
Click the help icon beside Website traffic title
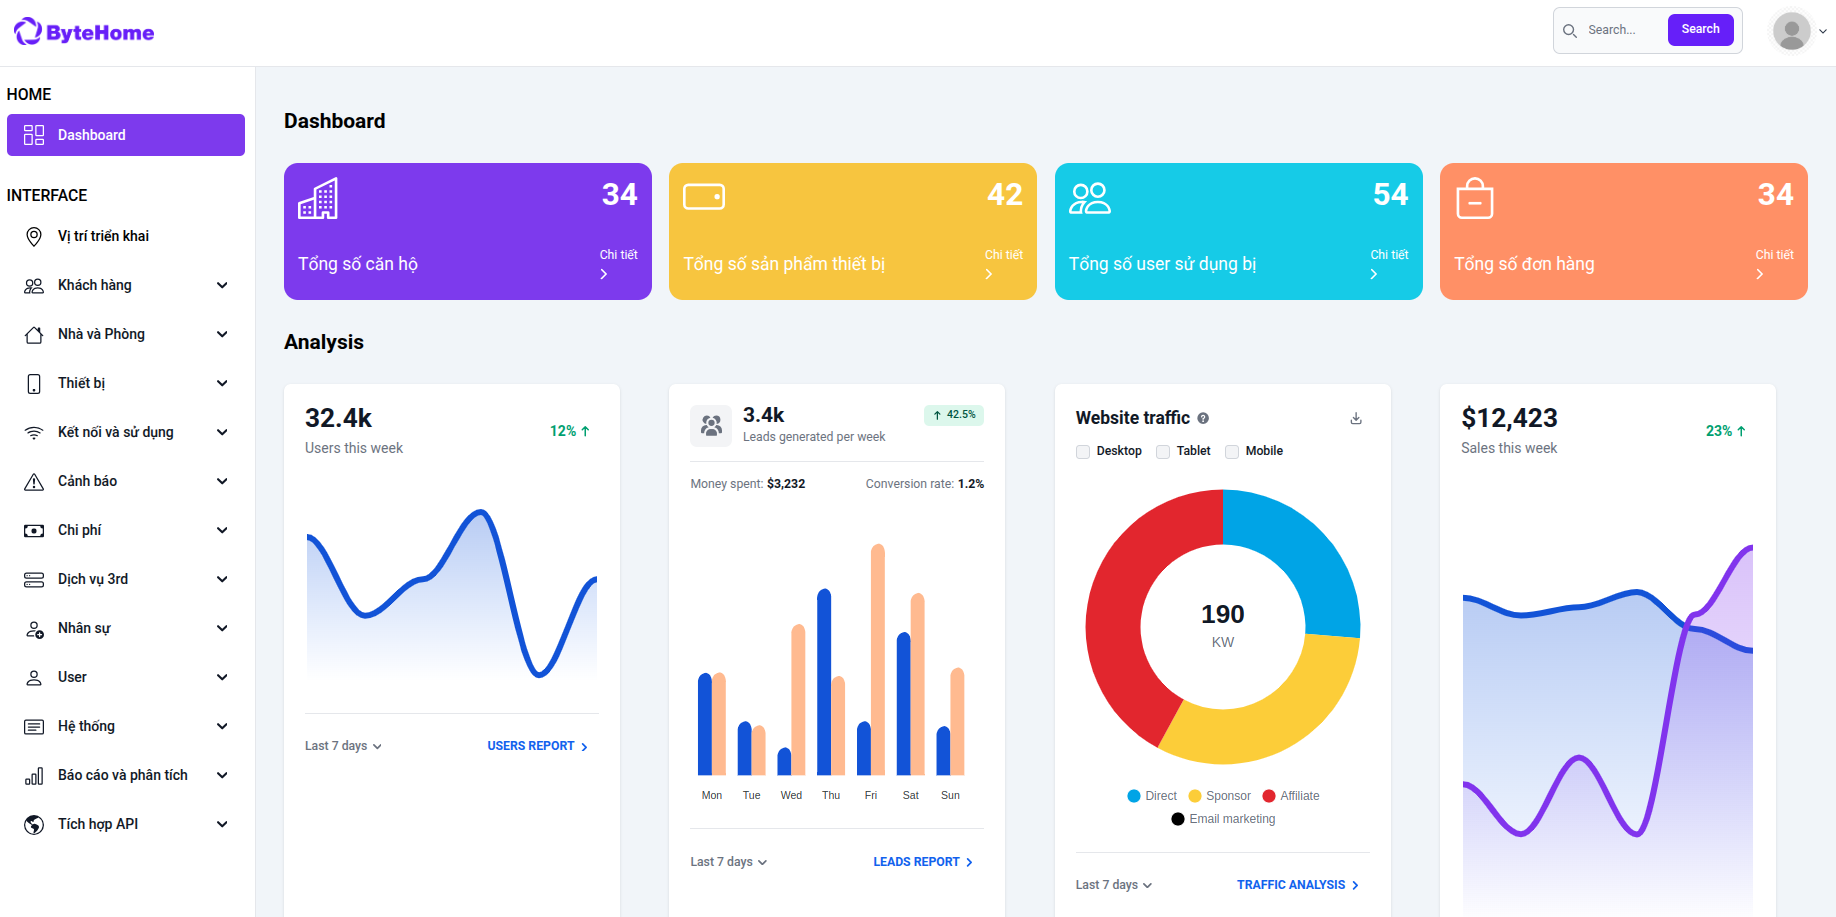[1203, 418]
